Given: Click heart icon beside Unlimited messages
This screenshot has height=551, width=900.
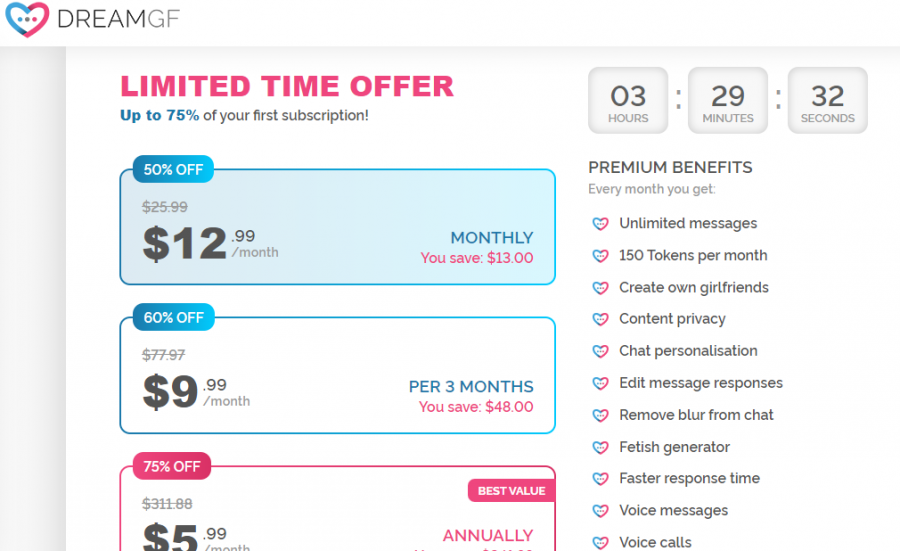Looking at the screenshot, I should (x=600, y=224).
